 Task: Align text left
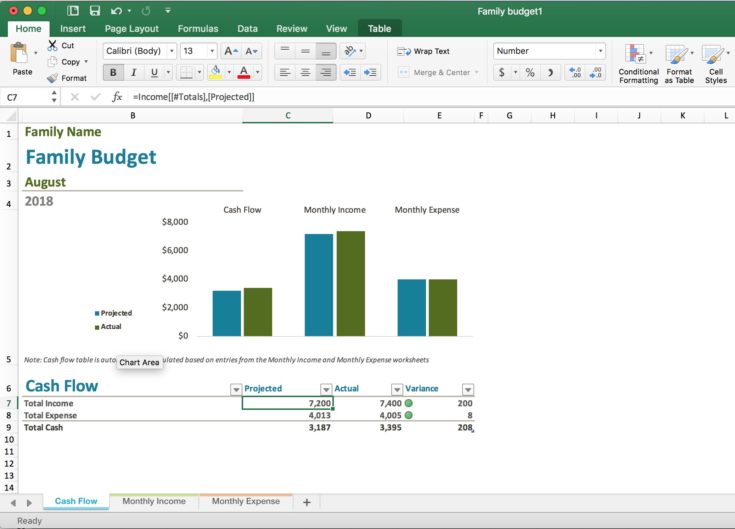pos(285,72)
